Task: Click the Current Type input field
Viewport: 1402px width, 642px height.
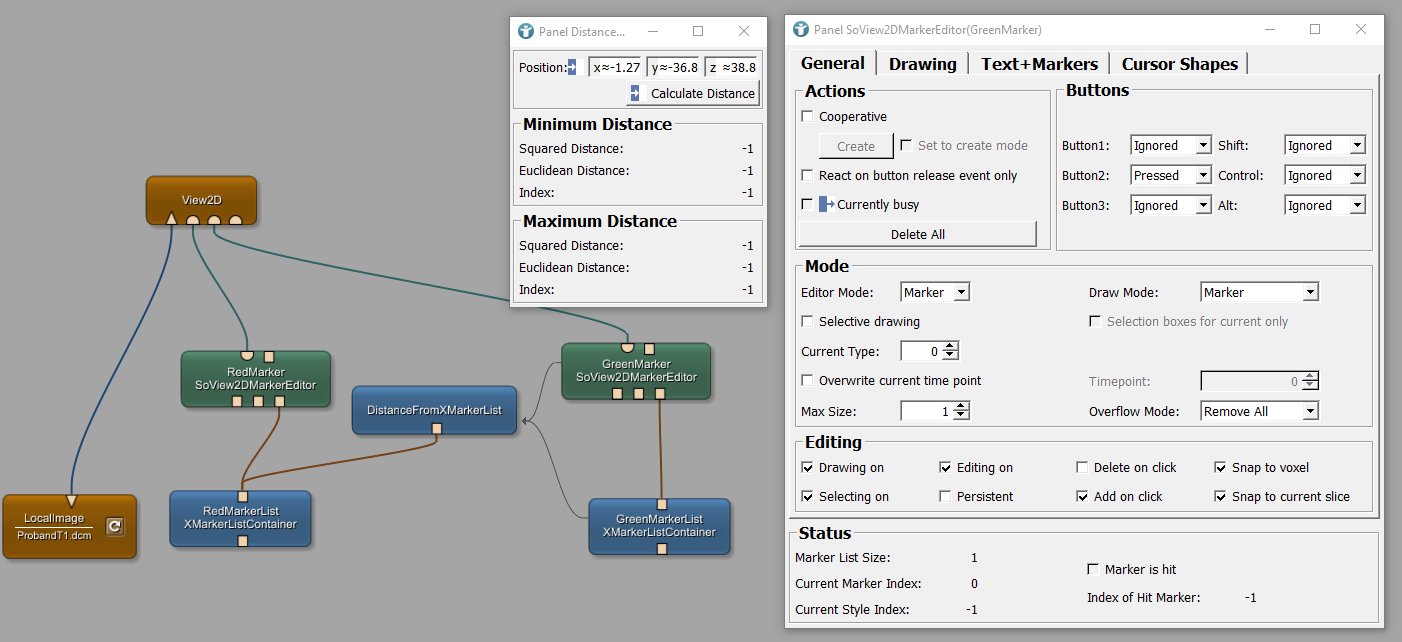Action: [x=921, y=352]
